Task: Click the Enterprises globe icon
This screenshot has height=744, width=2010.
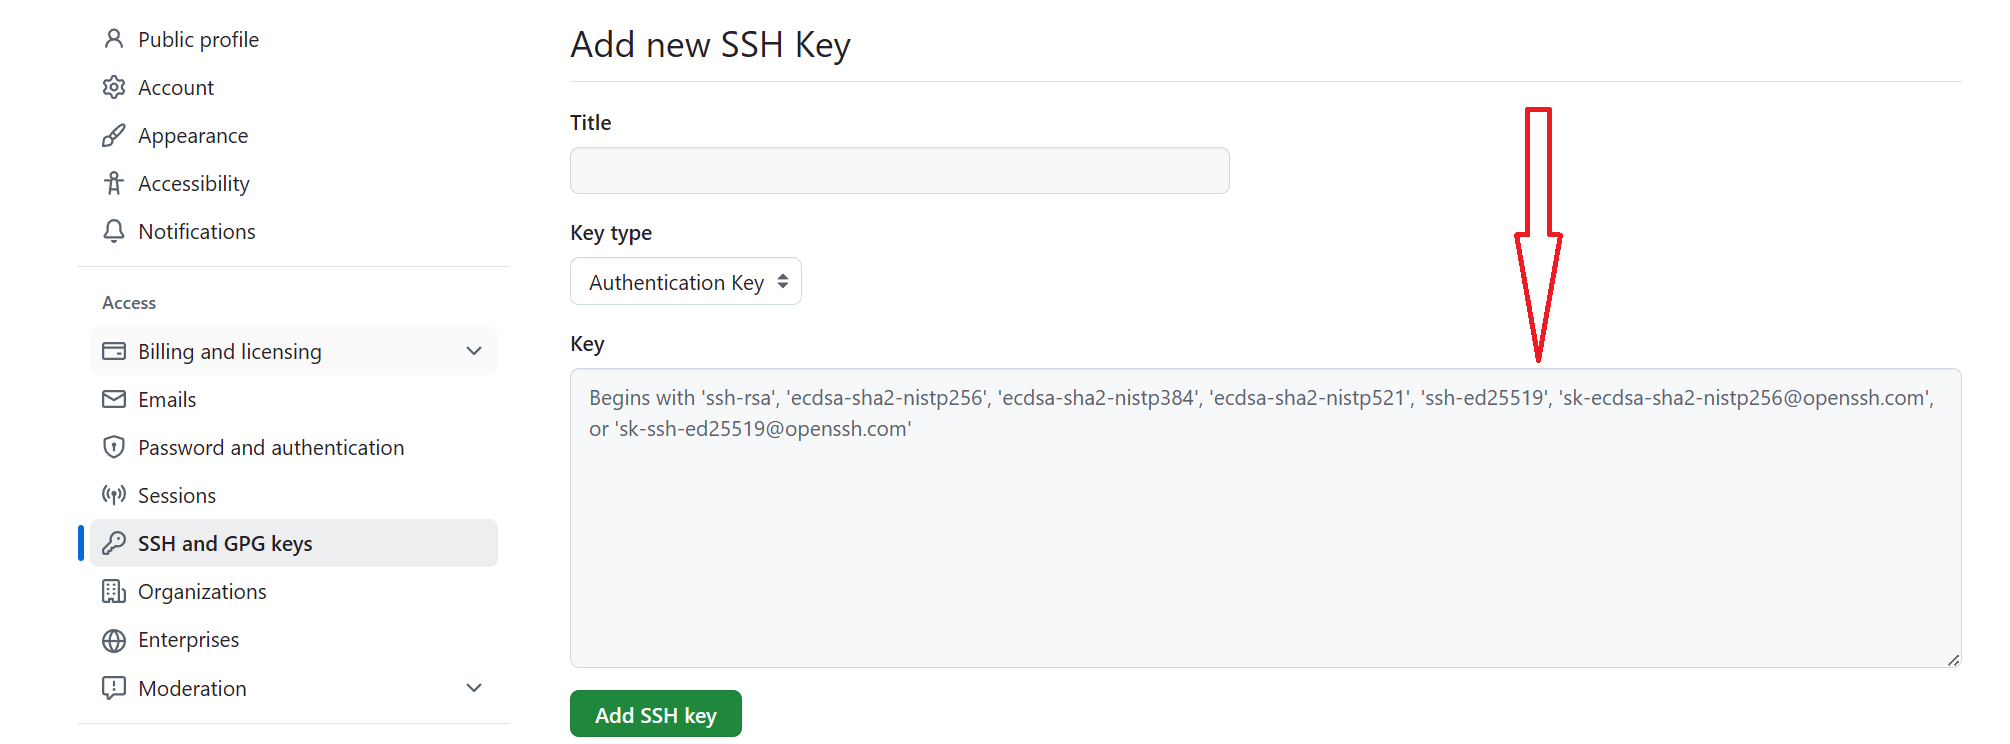Action: pos(114,640)
